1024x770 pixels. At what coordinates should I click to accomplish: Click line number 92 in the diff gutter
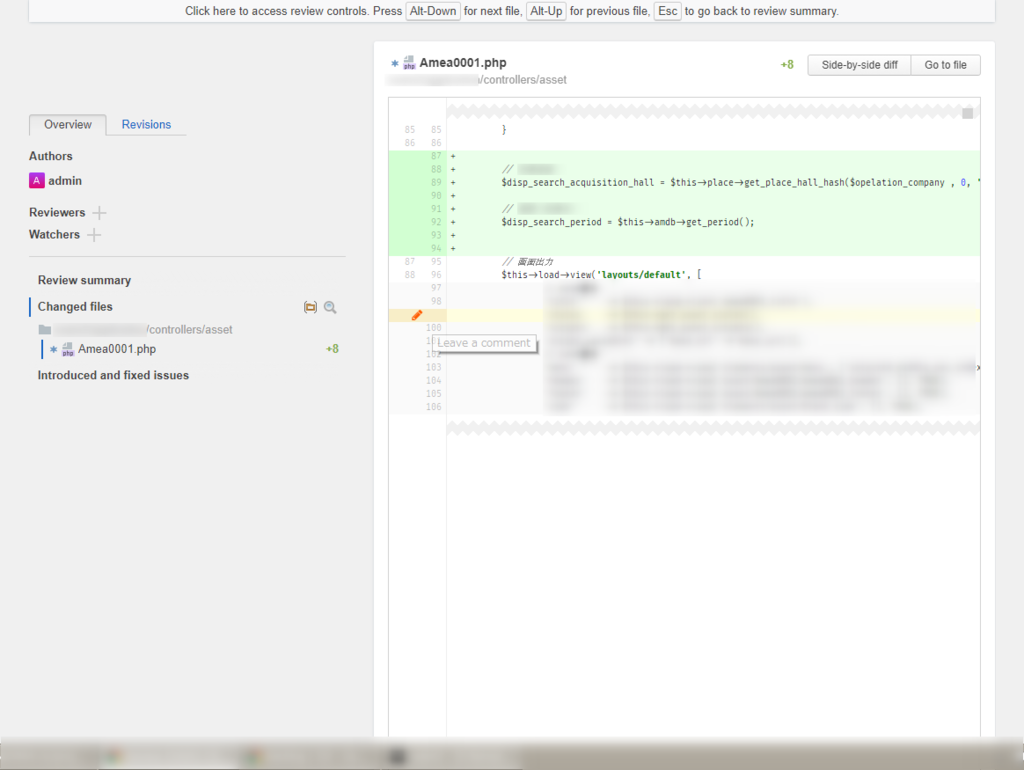[x=436, y=222]
